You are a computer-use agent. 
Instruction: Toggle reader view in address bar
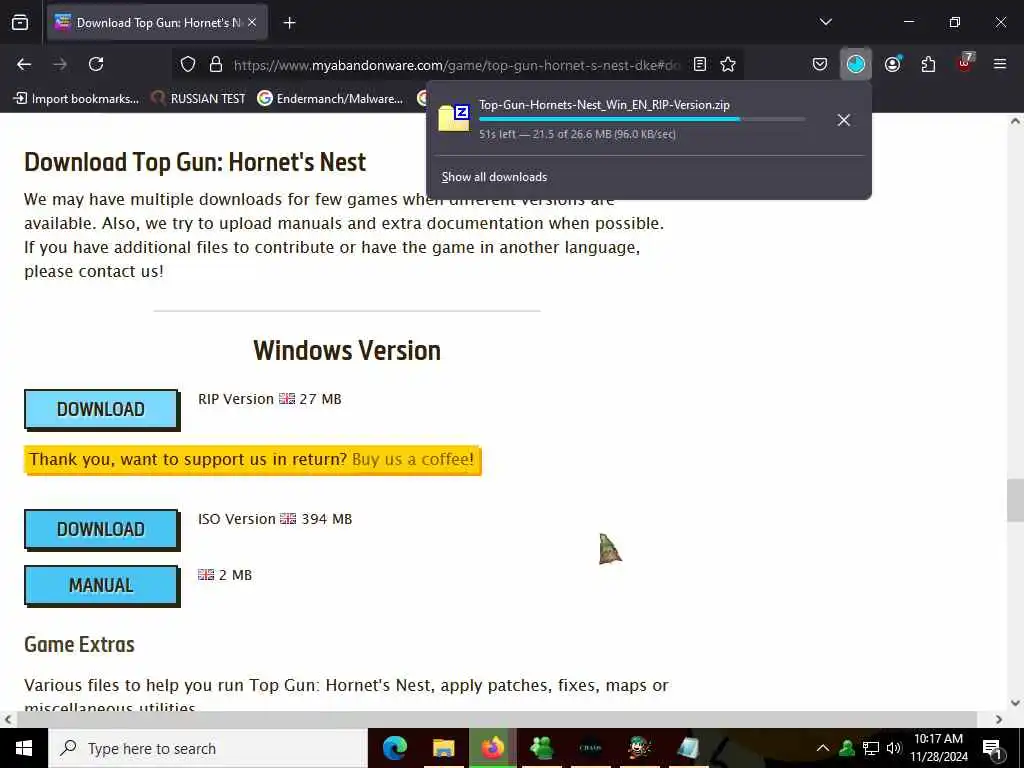pyautogui.click(x=699, y=64)
